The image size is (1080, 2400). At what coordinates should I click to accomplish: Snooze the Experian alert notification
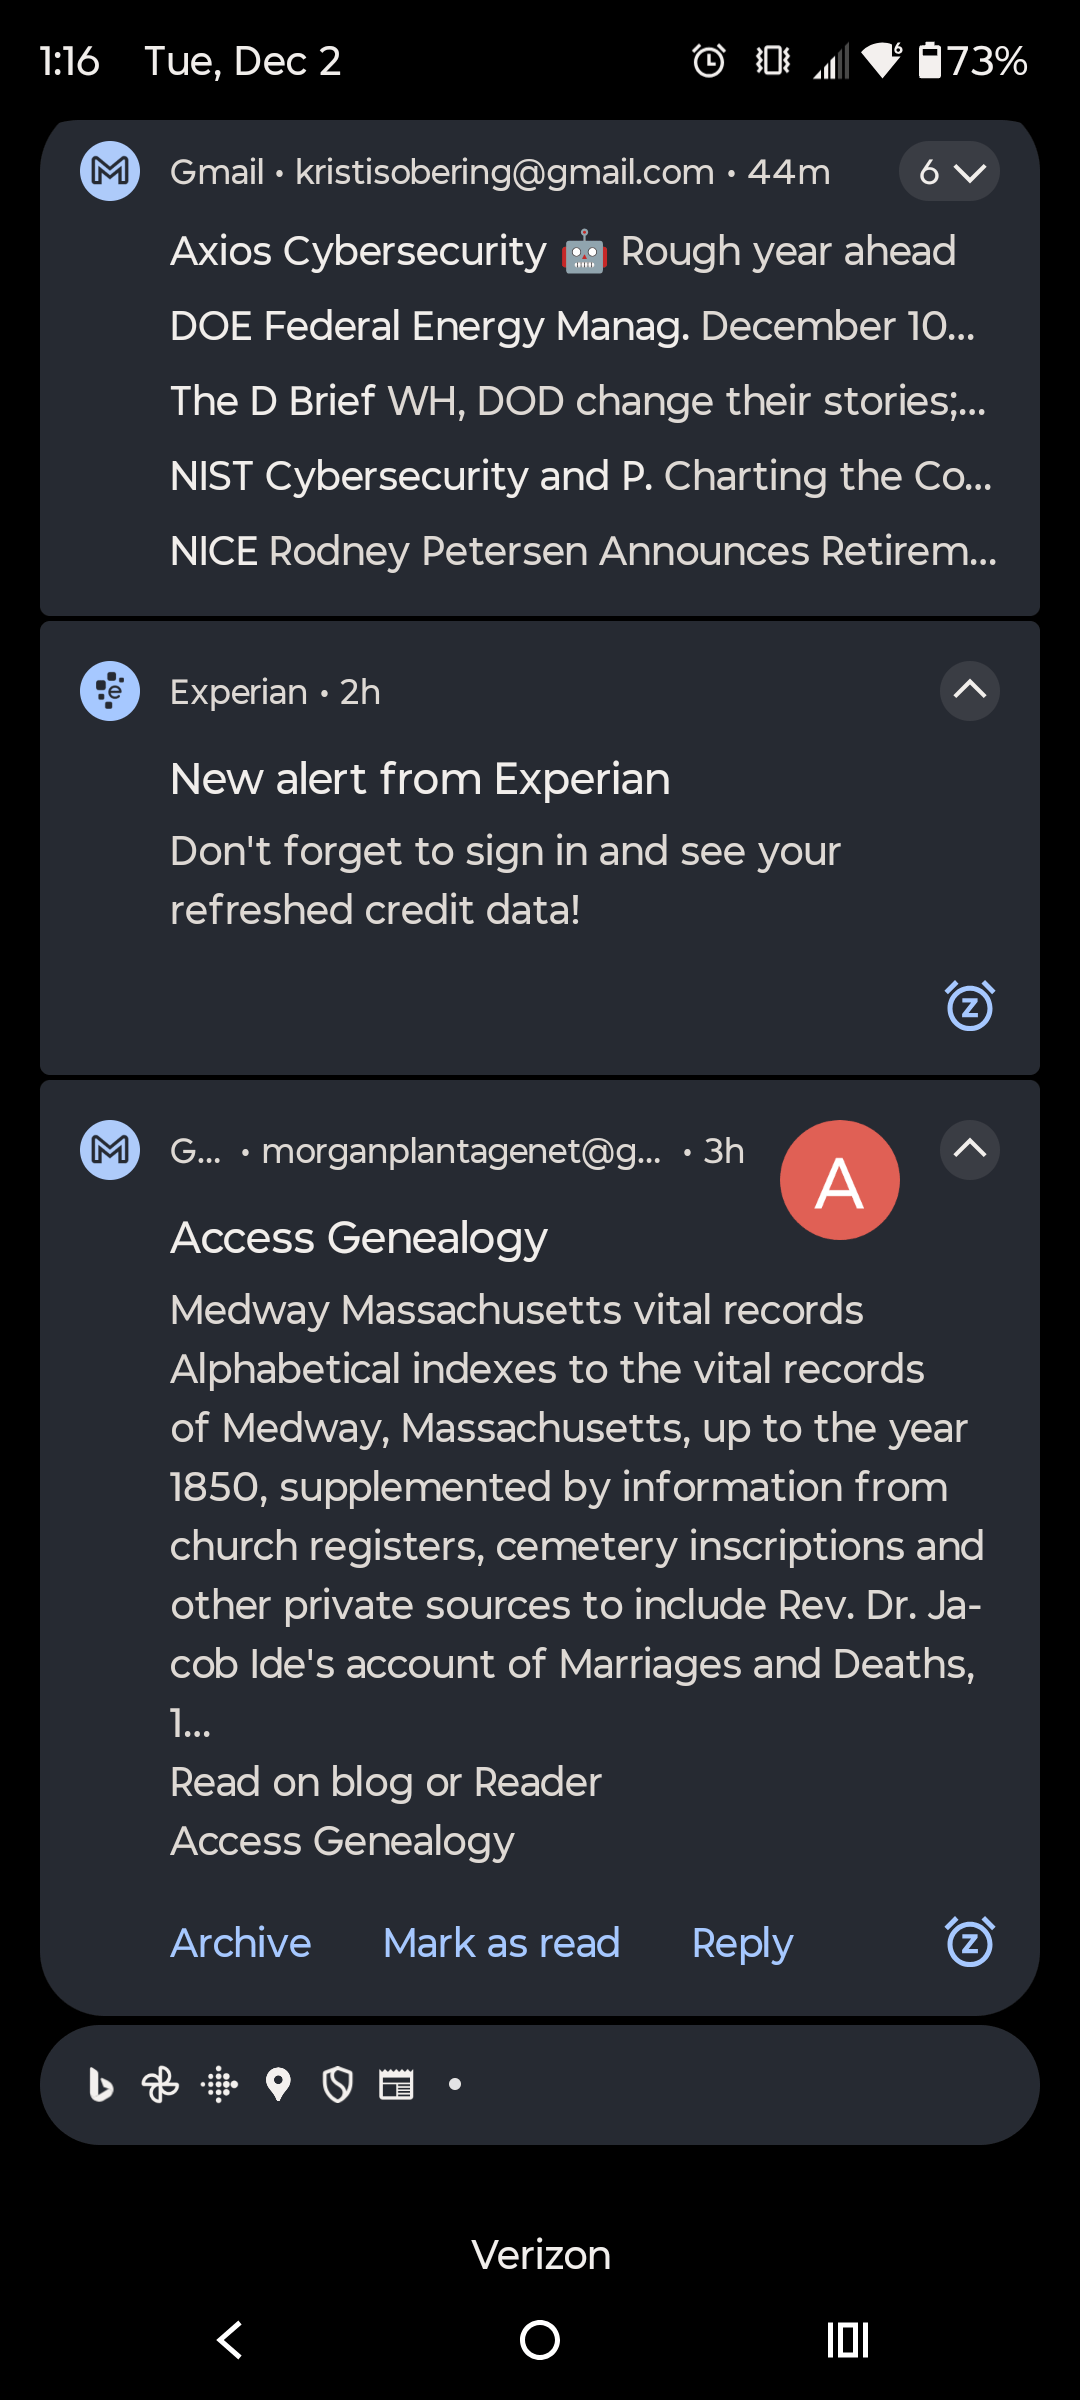tap(968, 1007)
